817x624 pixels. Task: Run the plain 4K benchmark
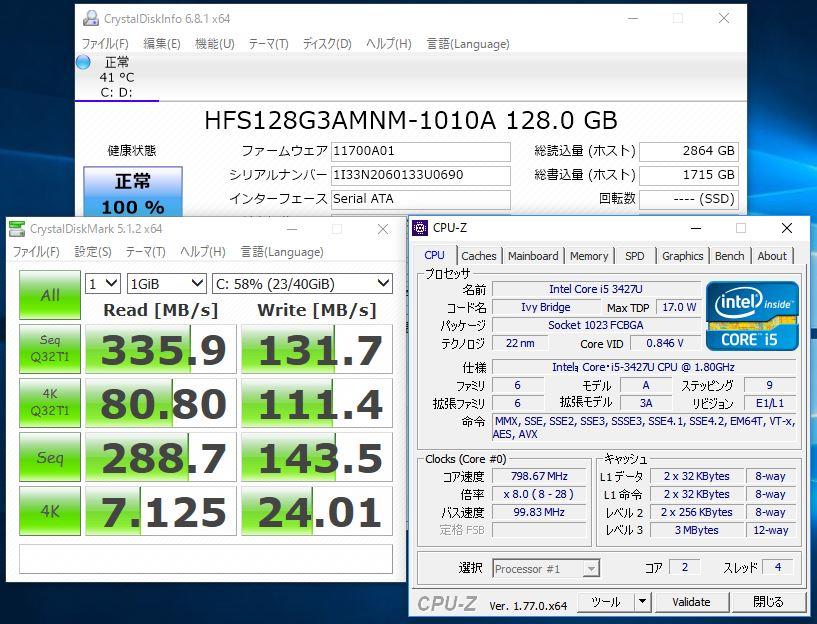coord(50,511)
